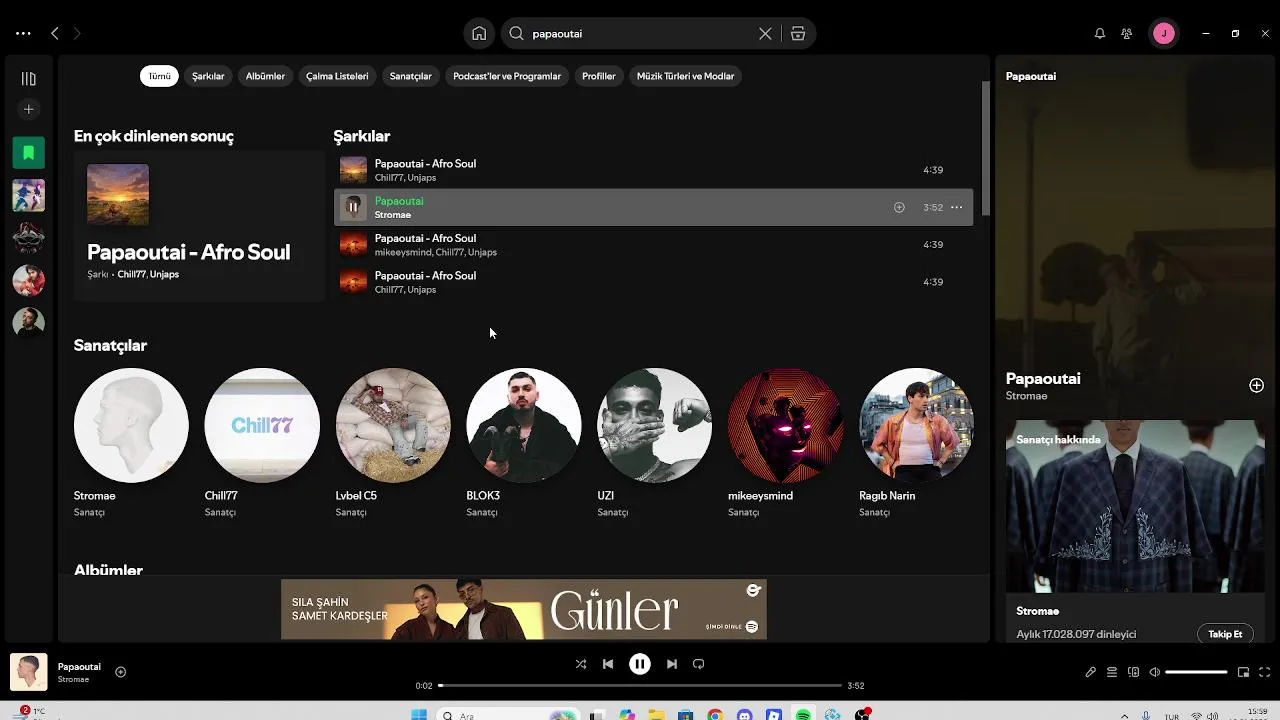Screen dimensions: 1280x720
Task: Open Stromae link under Papaoutai in right panel
Action: click(1027, 396)
